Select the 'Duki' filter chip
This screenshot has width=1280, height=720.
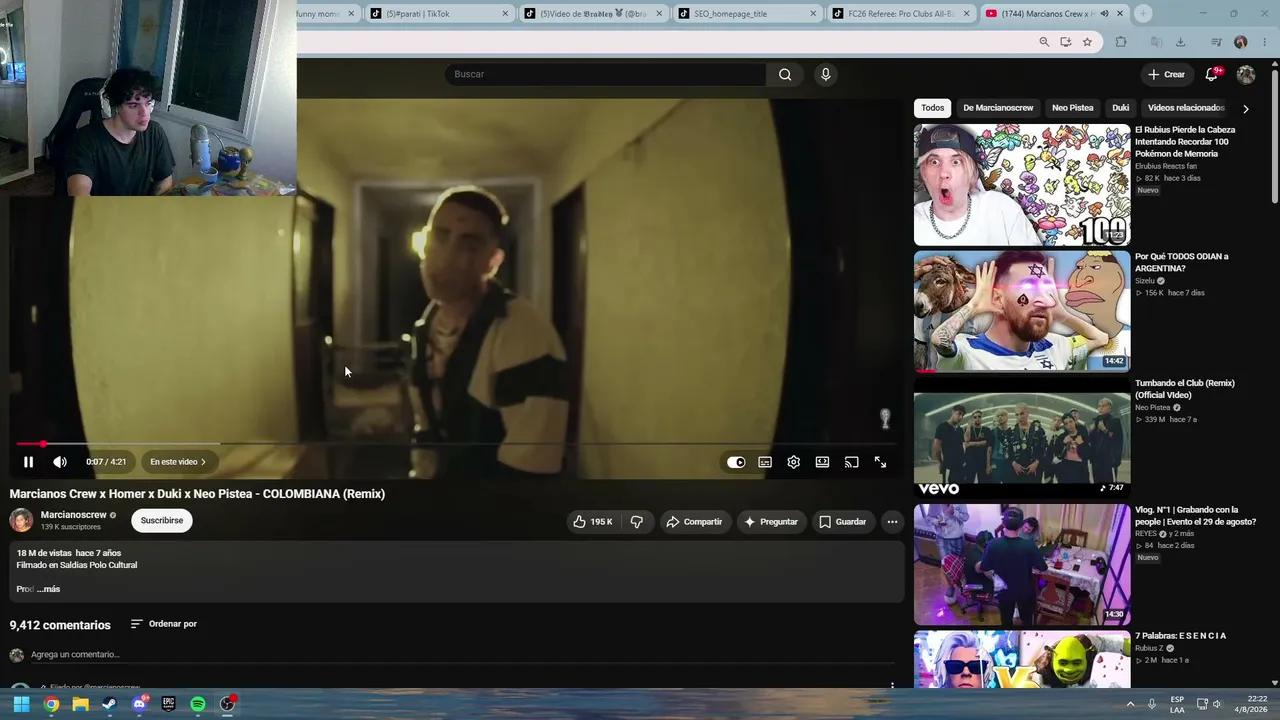pos(1120,108)
